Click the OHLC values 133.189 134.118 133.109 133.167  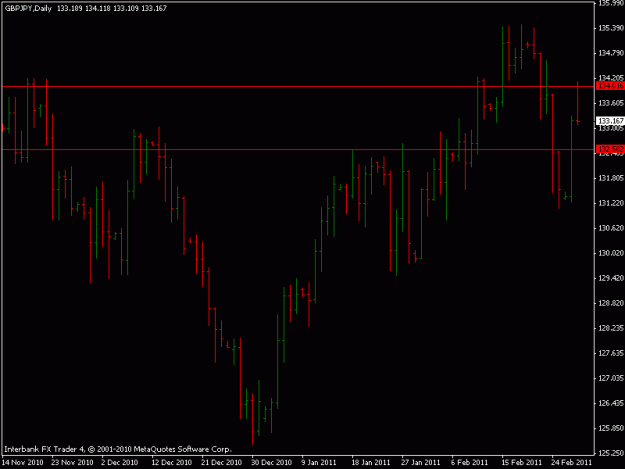coord(112,8)
